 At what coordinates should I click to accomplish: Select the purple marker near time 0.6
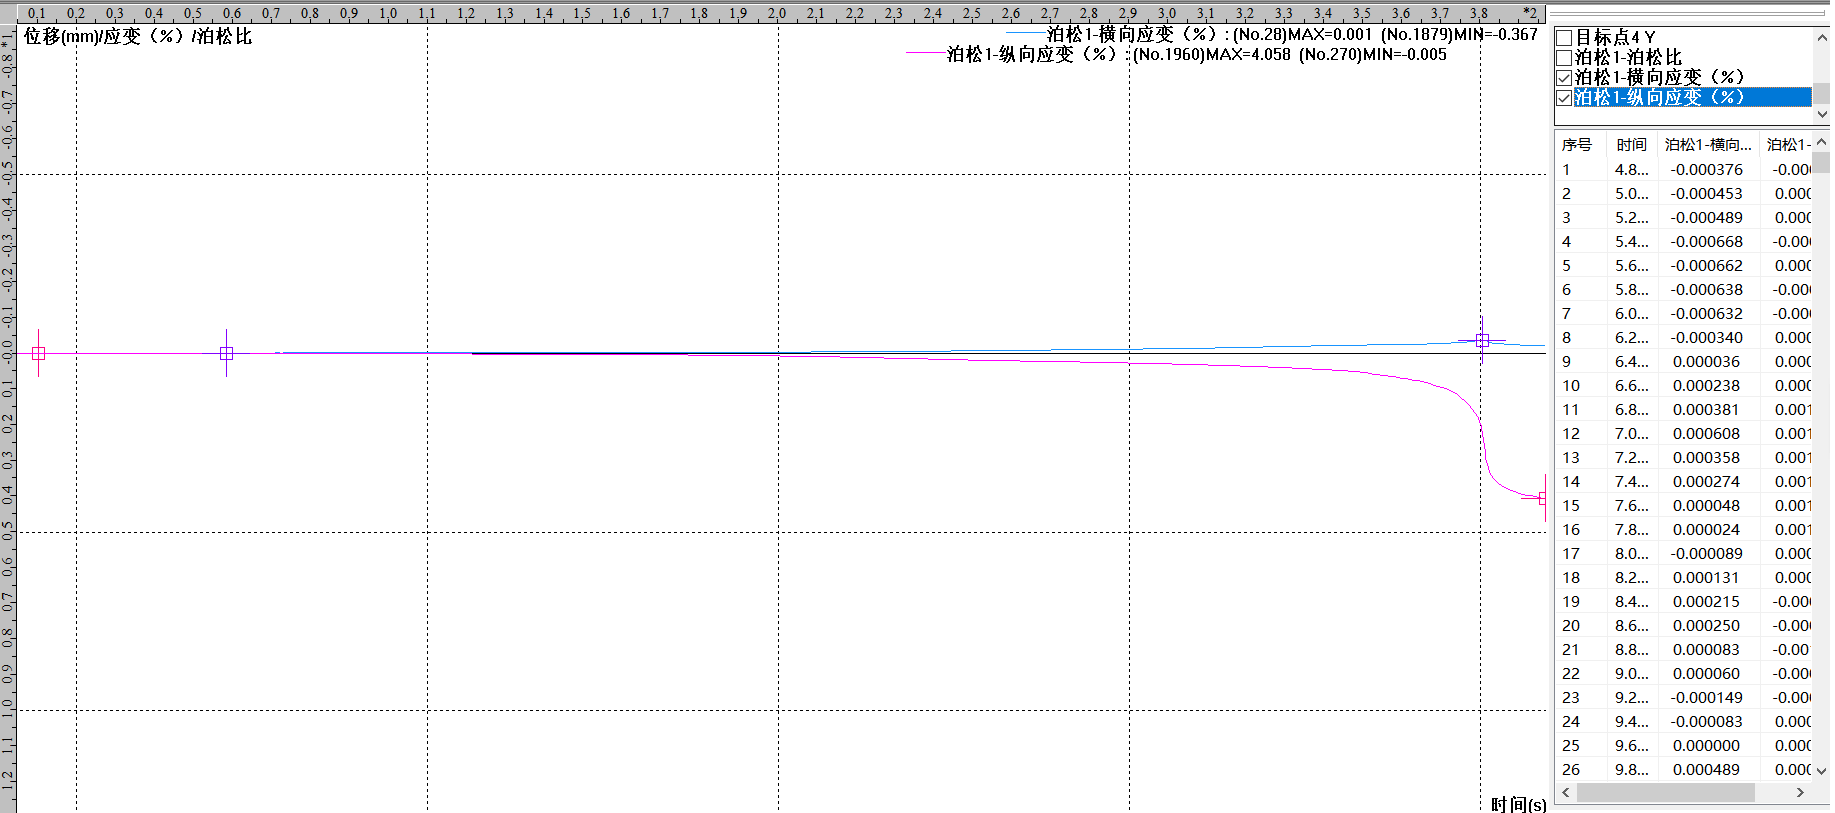coord(226,353)
